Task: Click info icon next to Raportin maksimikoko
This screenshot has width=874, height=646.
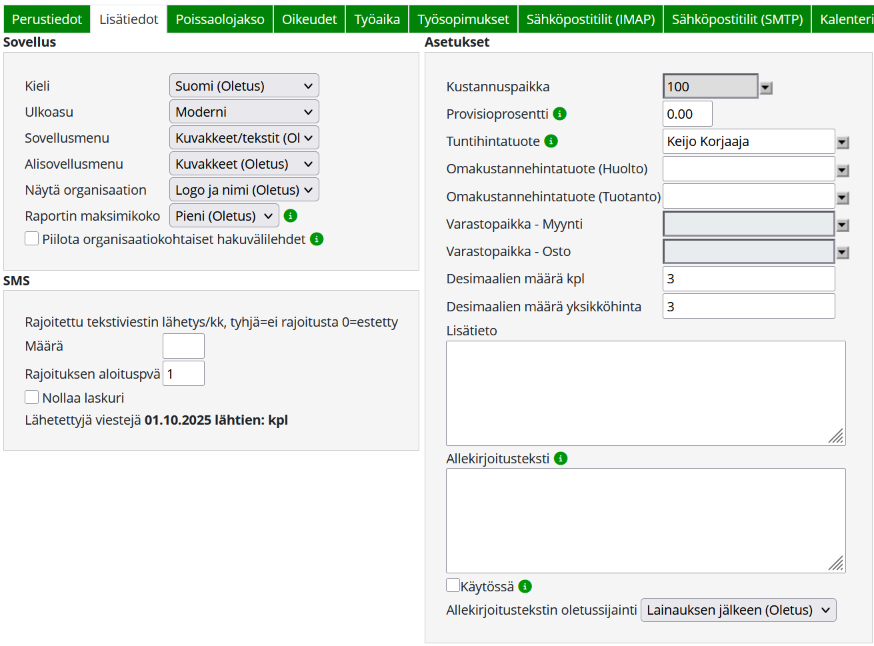Action: [291, 215]
